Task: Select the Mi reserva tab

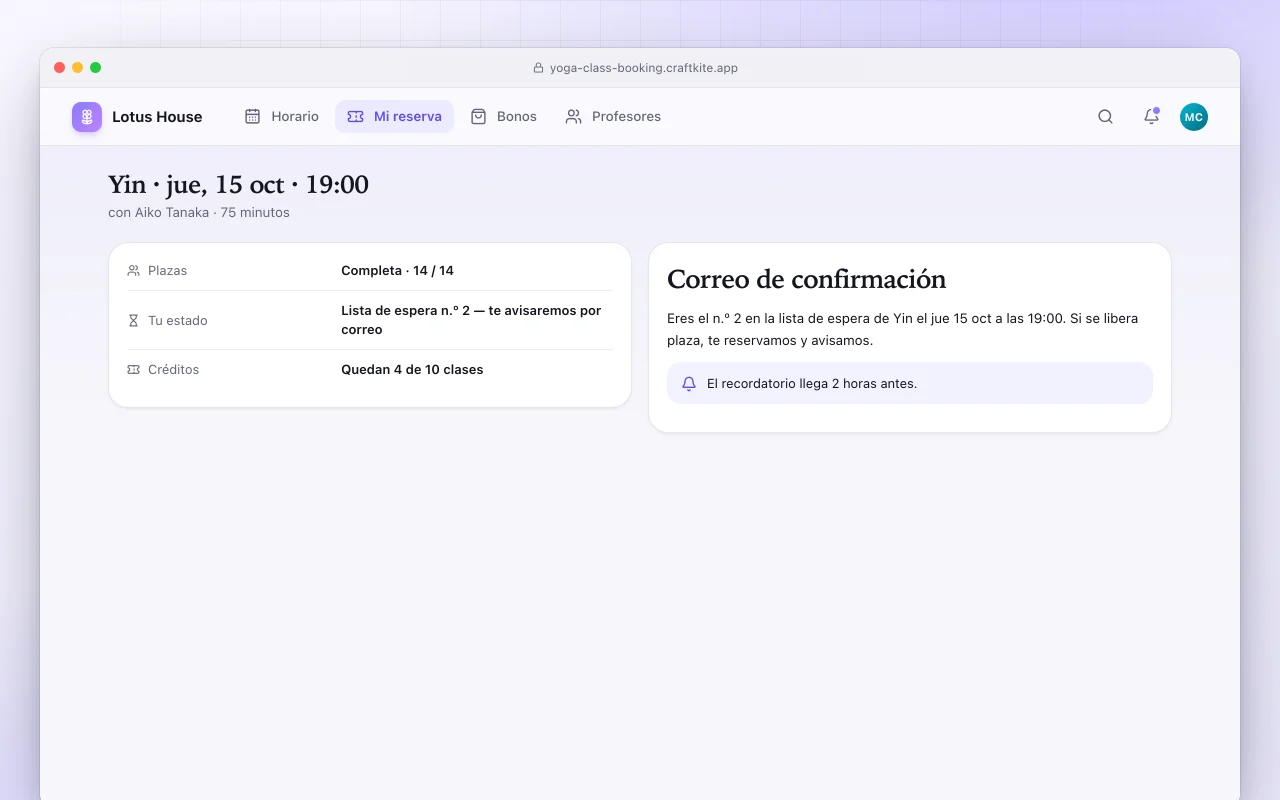Action: click(x=394, y=117)
